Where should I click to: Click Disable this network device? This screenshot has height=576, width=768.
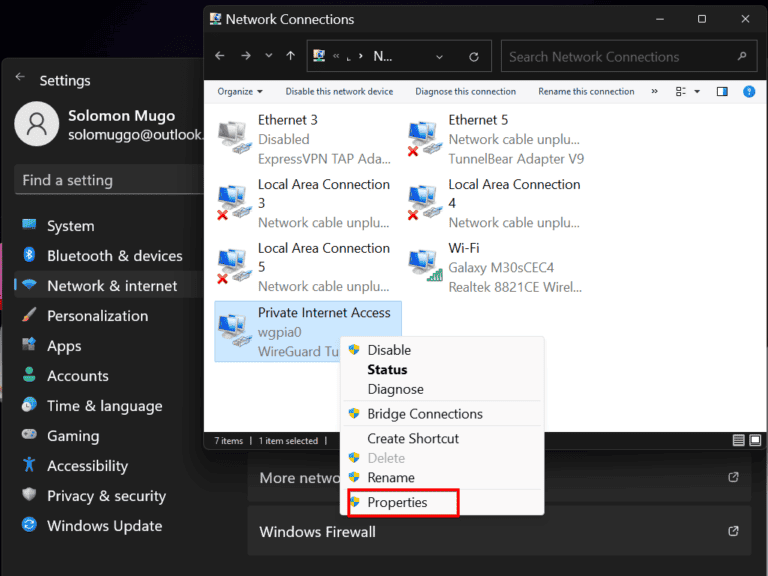(339, 91)
